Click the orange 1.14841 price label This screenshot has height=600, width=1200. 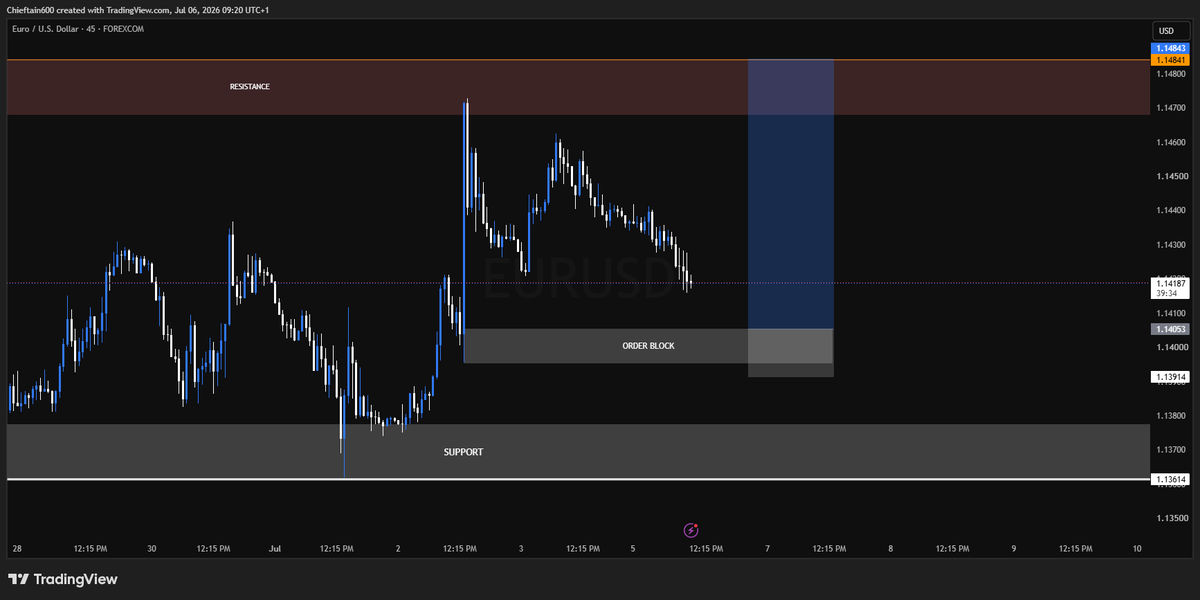tap(1171, 60)
